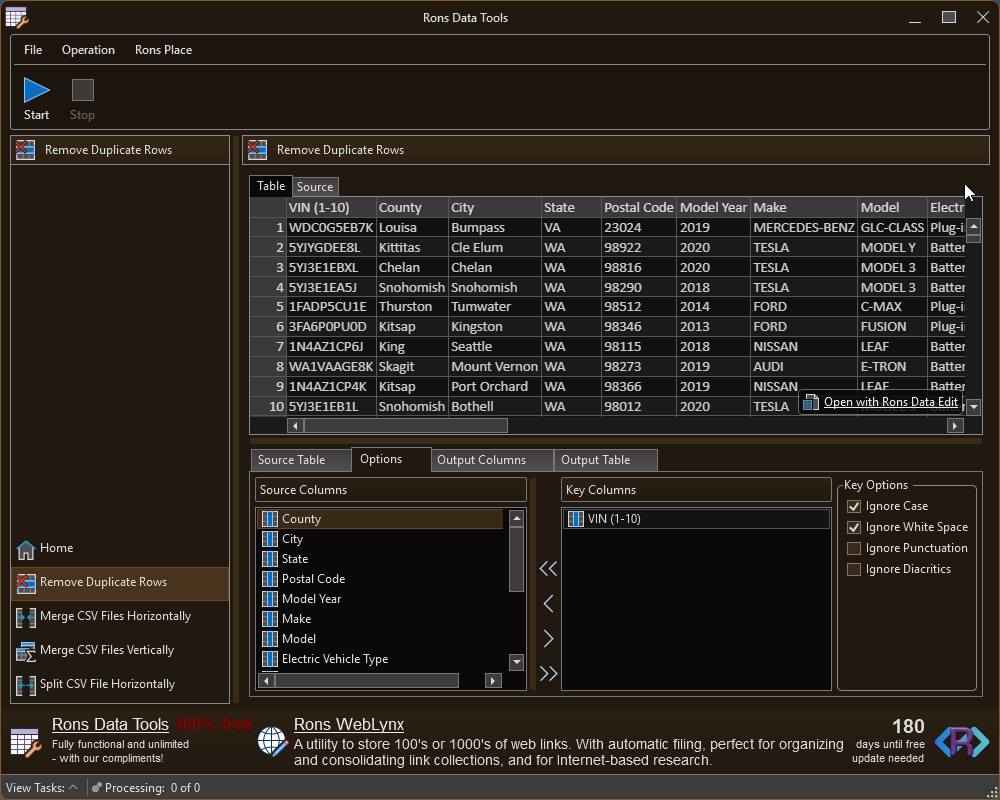Click the Model column icon in list
The image size is (1000, 800).
coord(270,639)
